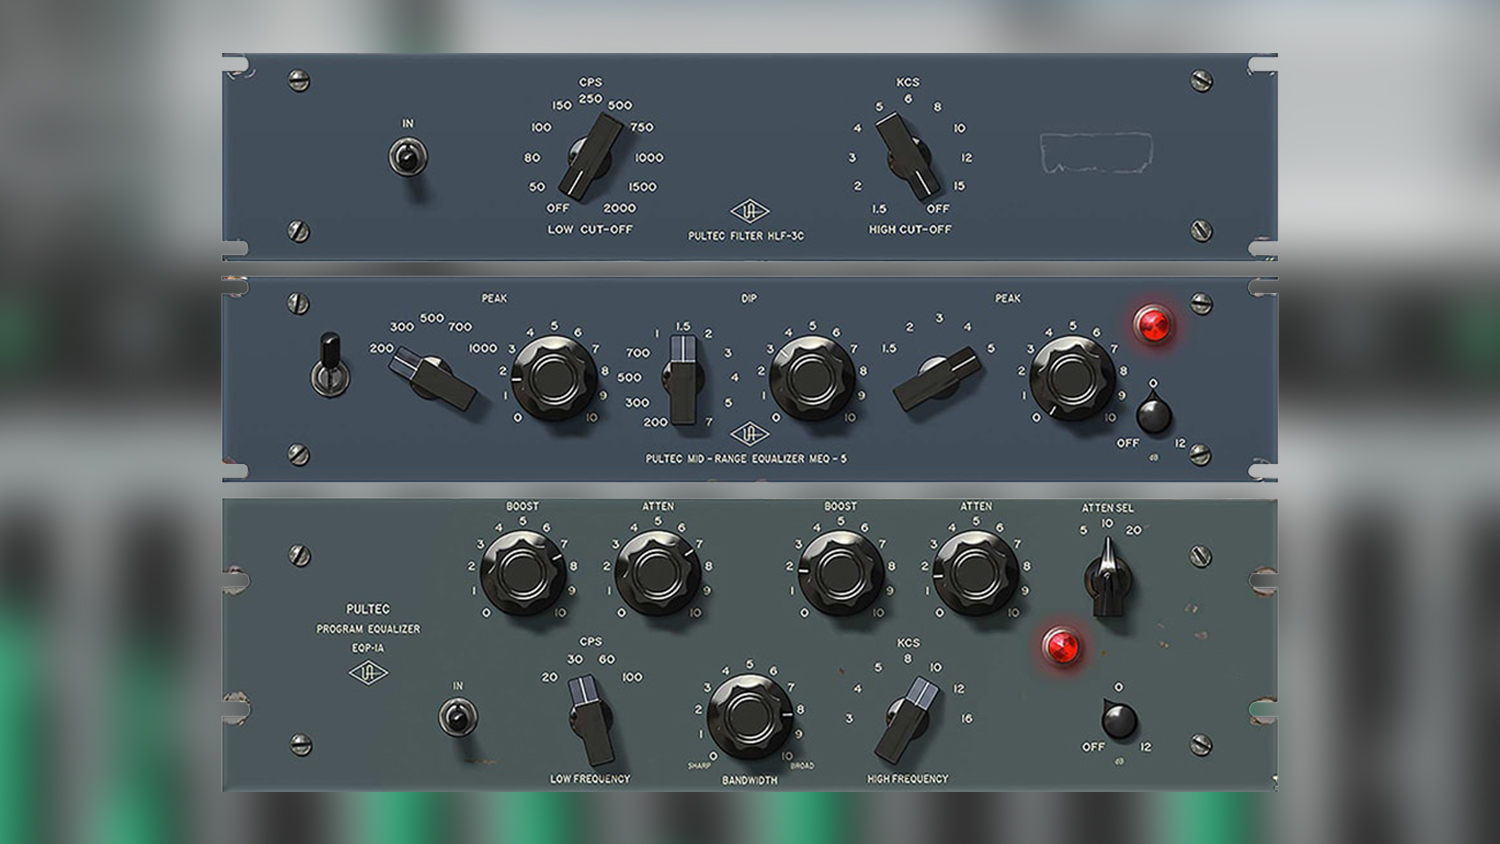Click the 'SHARP' label by the Bandwidth knob
Viewport: 1500px width, 844px height.
coord(699,766)
